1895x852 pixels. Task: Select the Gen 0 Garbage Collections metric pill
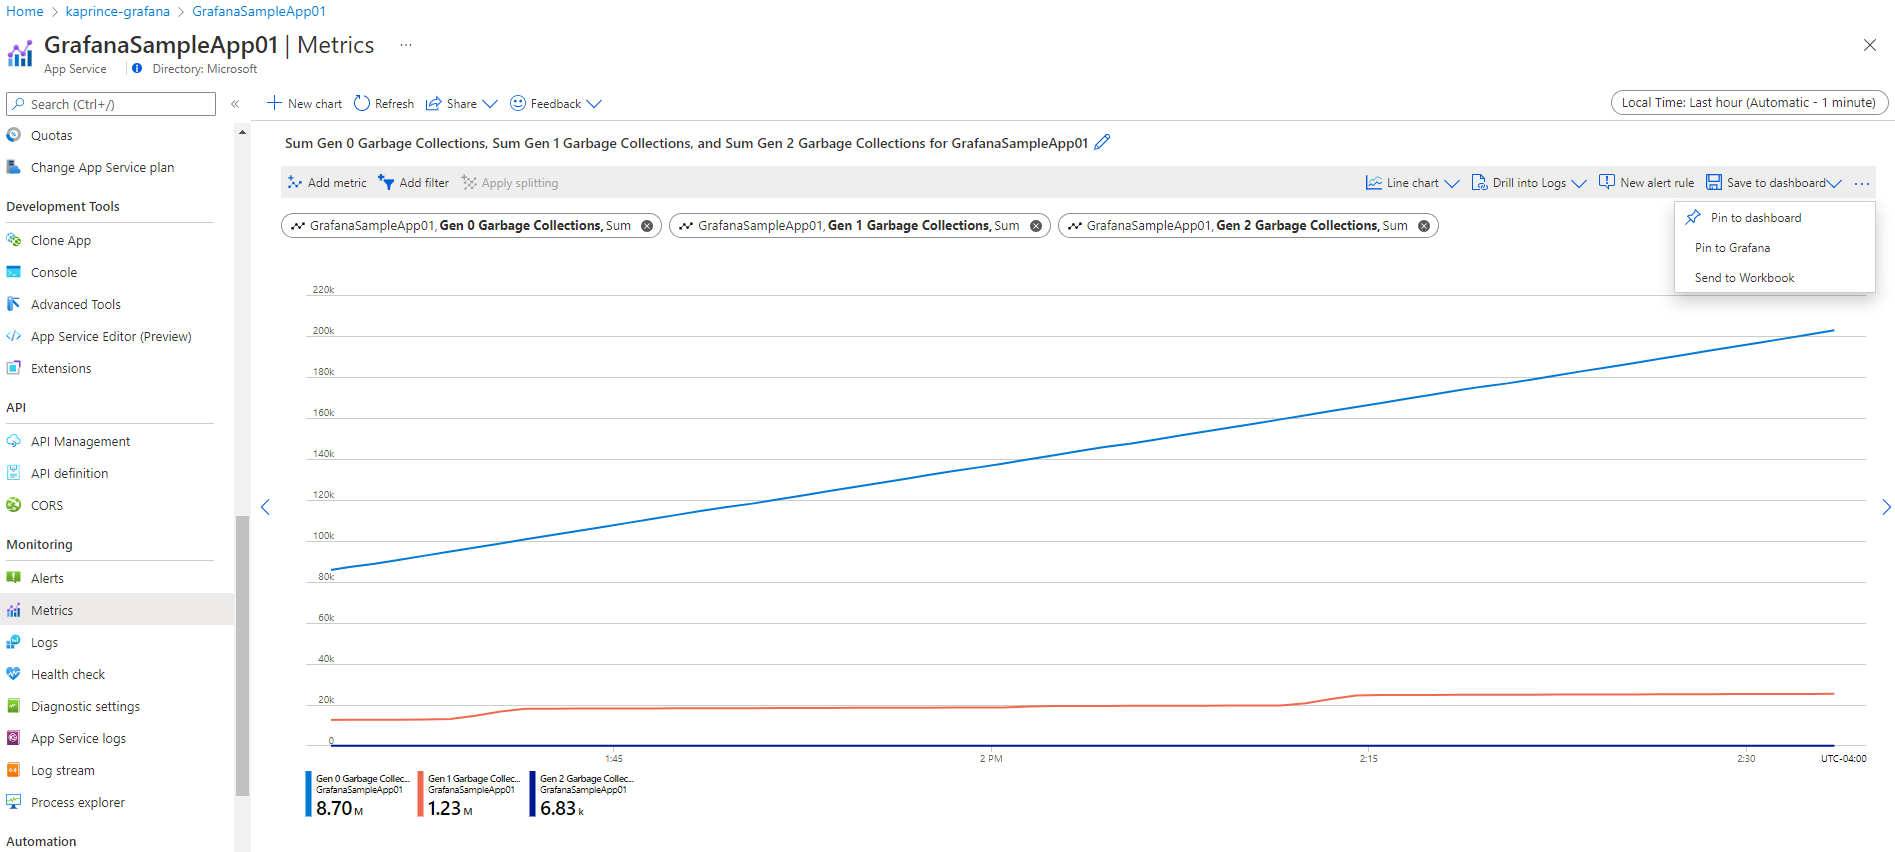(x=471, y=226)
